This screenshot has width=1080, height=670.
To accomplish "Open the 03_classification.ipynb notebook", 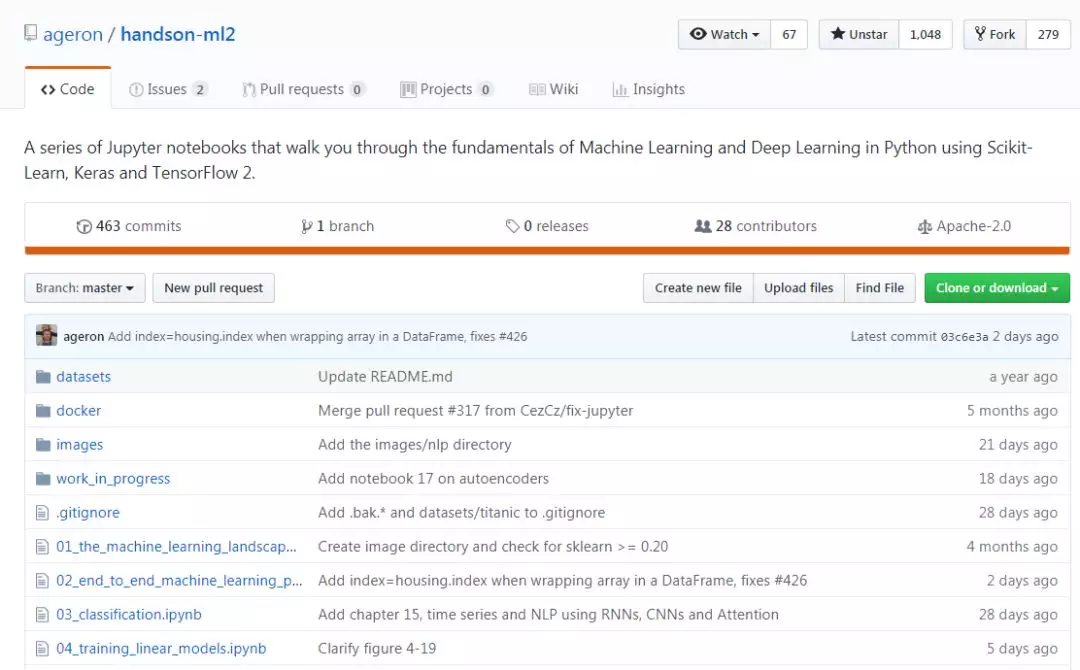I will point(129,615).
